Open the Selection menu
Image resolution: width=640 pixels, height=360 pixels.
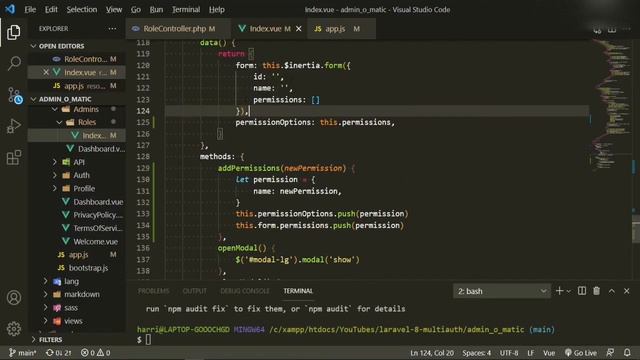click(82, 9)
